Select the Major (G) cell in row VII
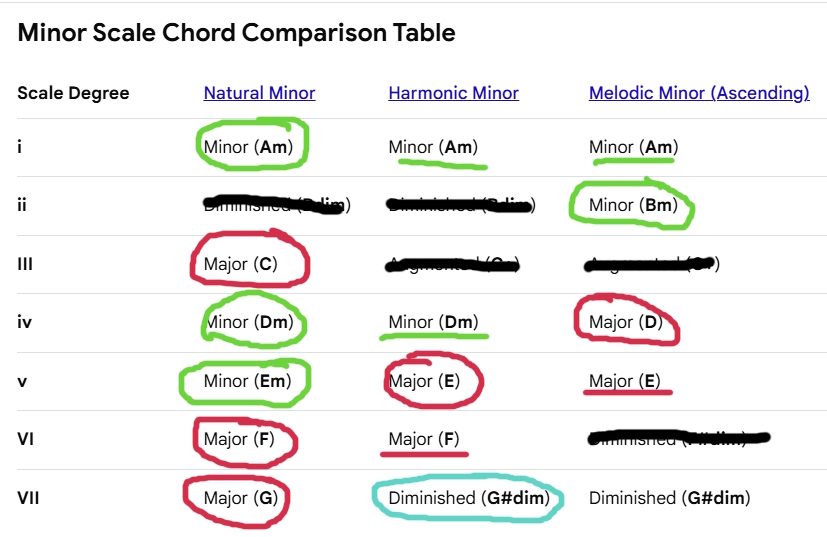The height and width of the screenshot is (537, 827). [241, 497]
